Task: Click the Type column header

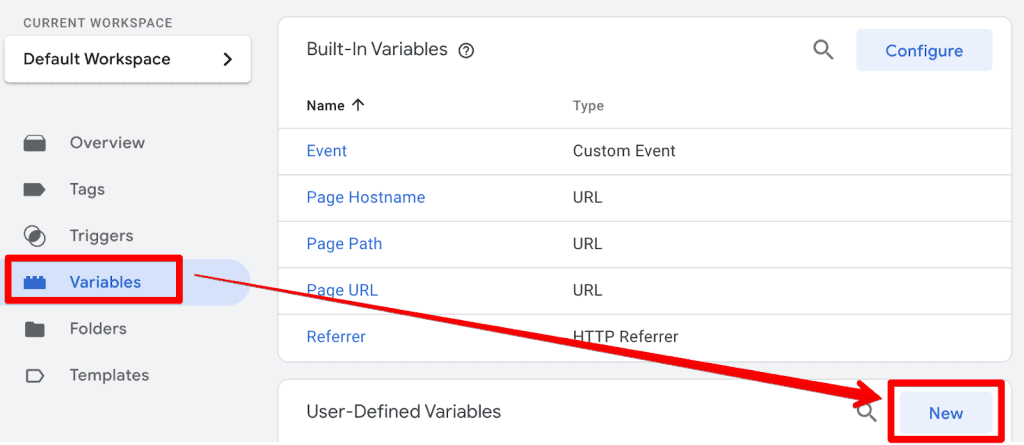Action: coord(588,106)
